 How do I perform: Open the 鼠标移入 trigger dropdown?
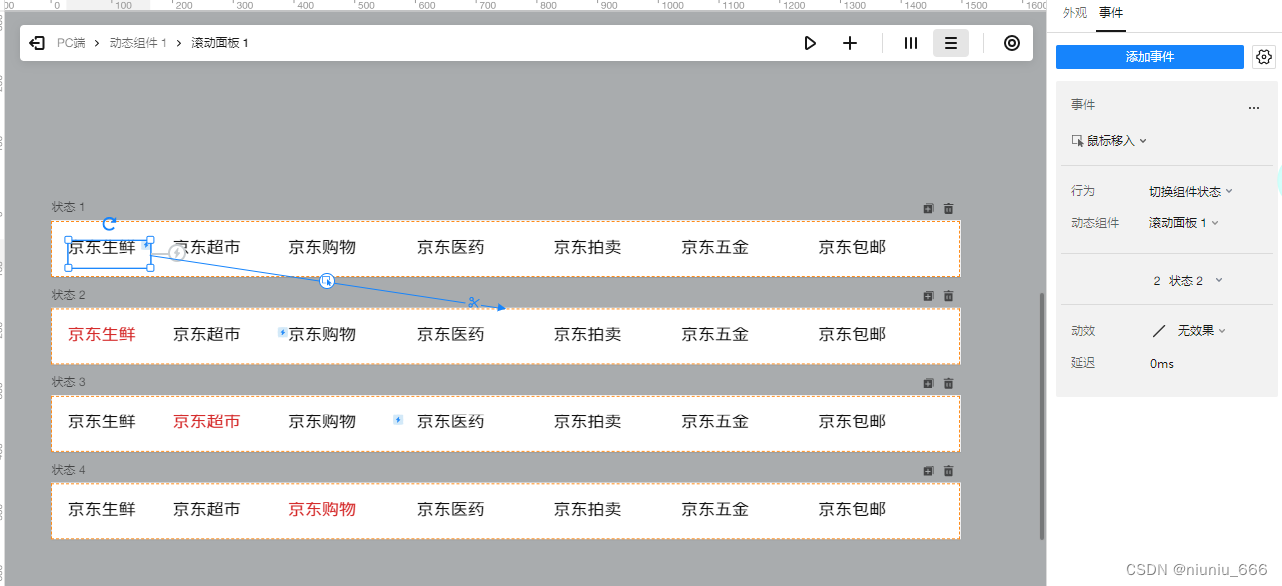tap(1109, 141)
